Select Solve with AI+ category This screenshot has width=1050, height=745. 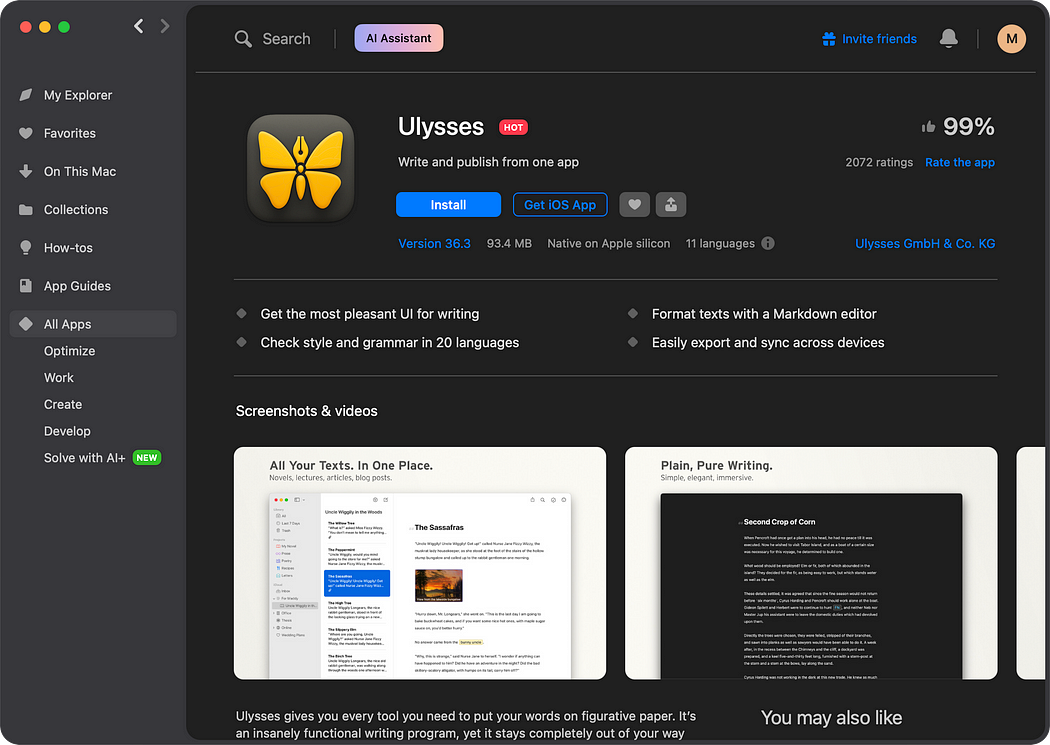coord(85,457)
